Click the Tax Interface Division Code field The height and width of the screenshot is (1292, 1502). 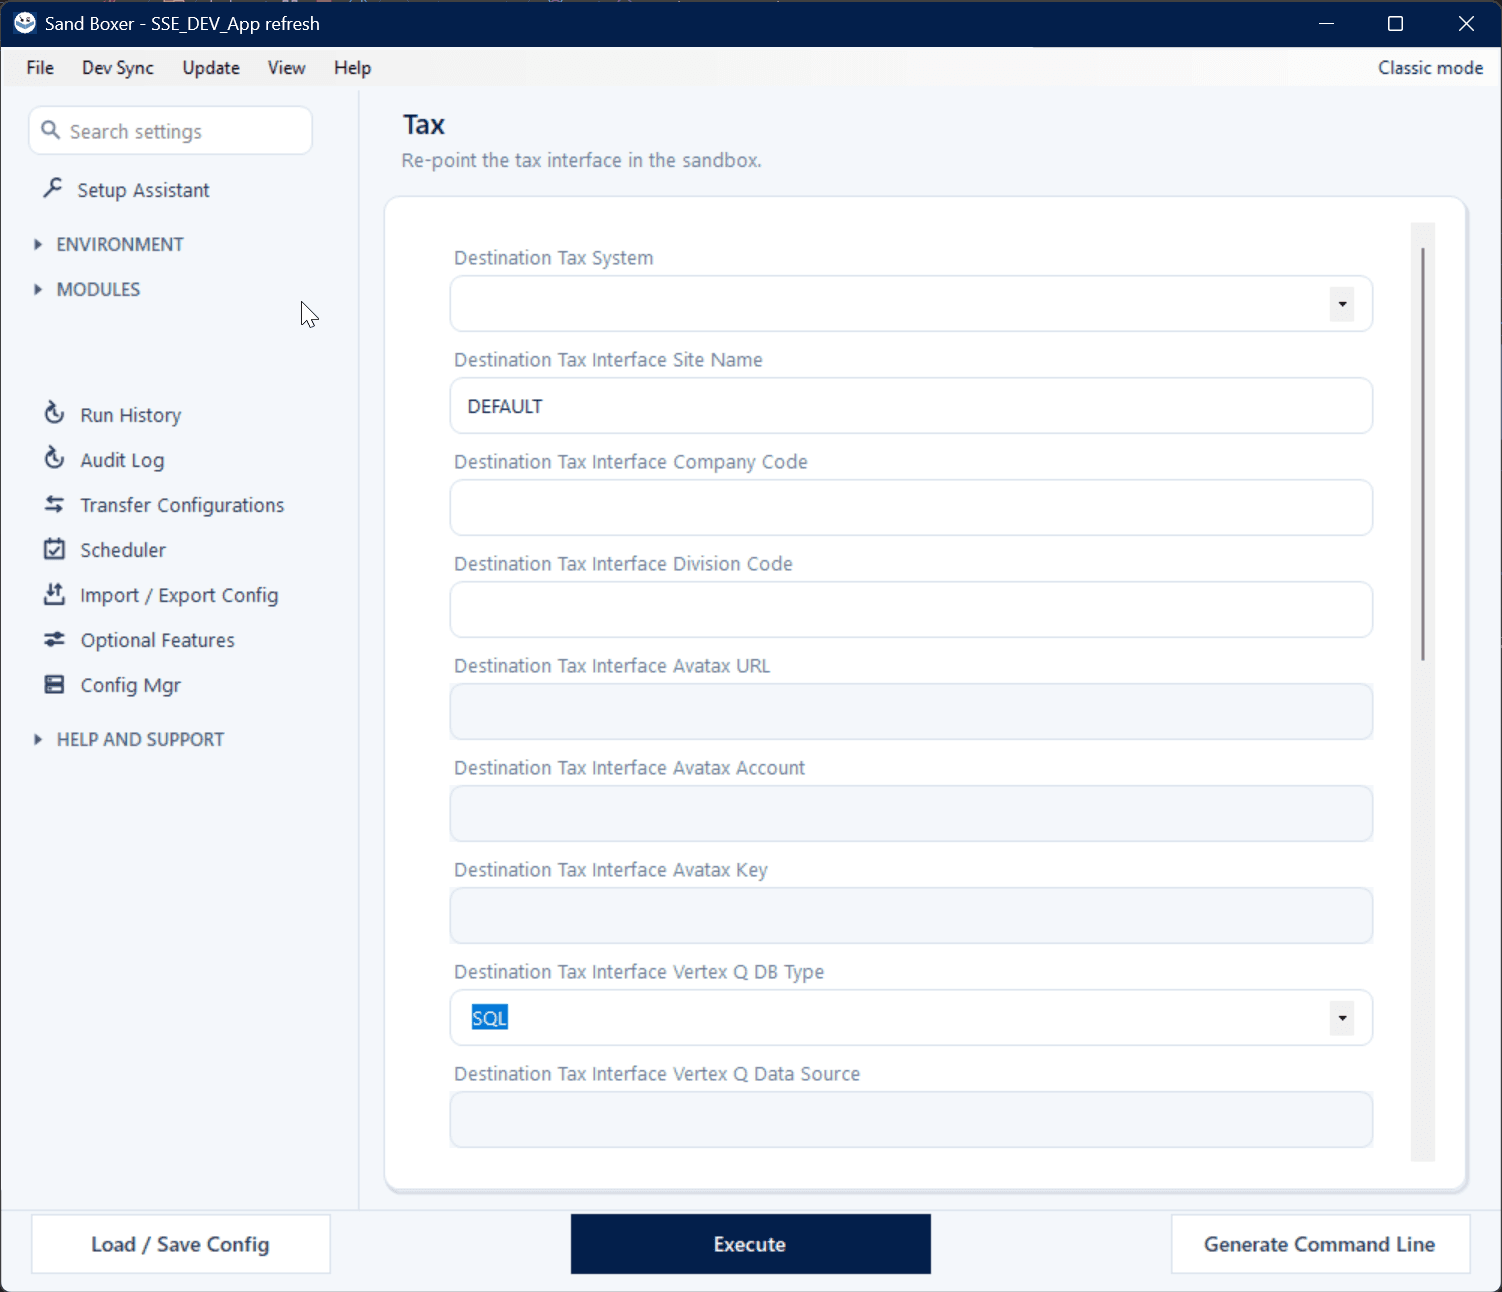click(911, 610)
